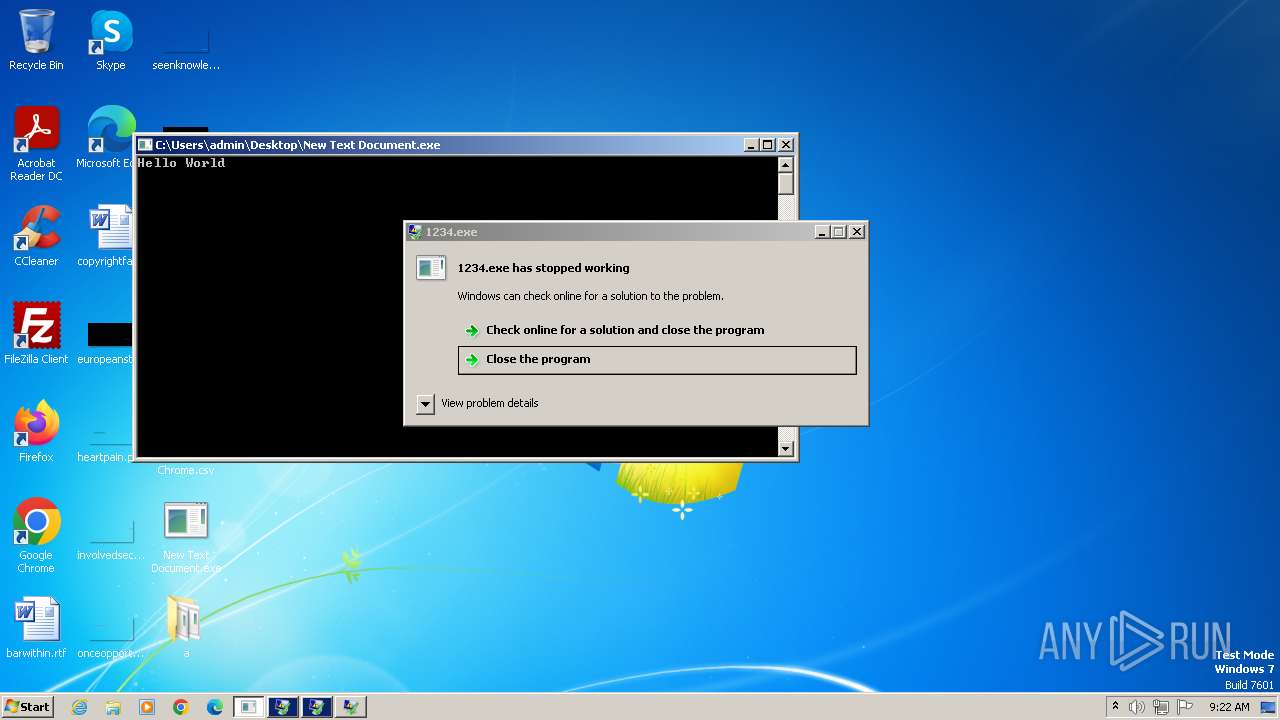Select the copyrightfa... Word document icon
The height and width of the screenshot is (720, 1280).
[x=108, y=236]
